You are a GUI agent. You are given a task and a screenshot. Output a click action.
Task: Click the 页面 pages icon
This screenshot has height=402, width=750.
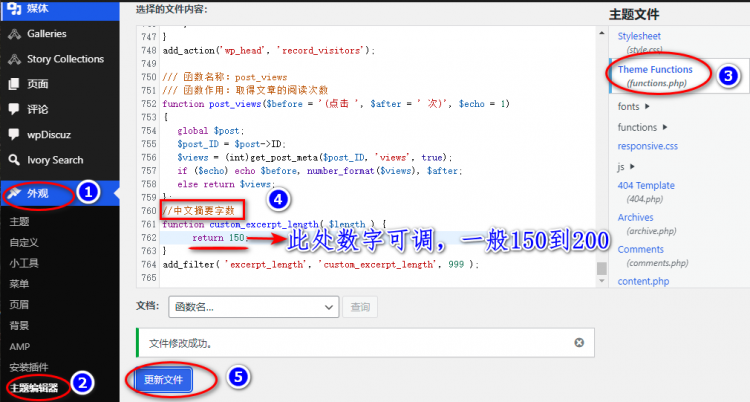point(14,84)
